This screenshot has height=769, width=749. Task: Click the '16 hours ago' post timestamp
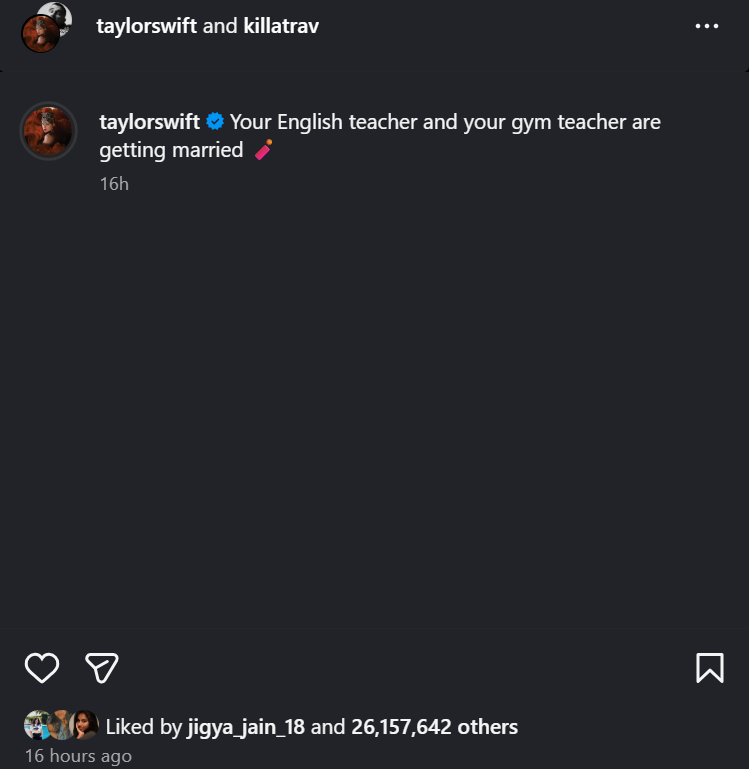coord(78,756)
